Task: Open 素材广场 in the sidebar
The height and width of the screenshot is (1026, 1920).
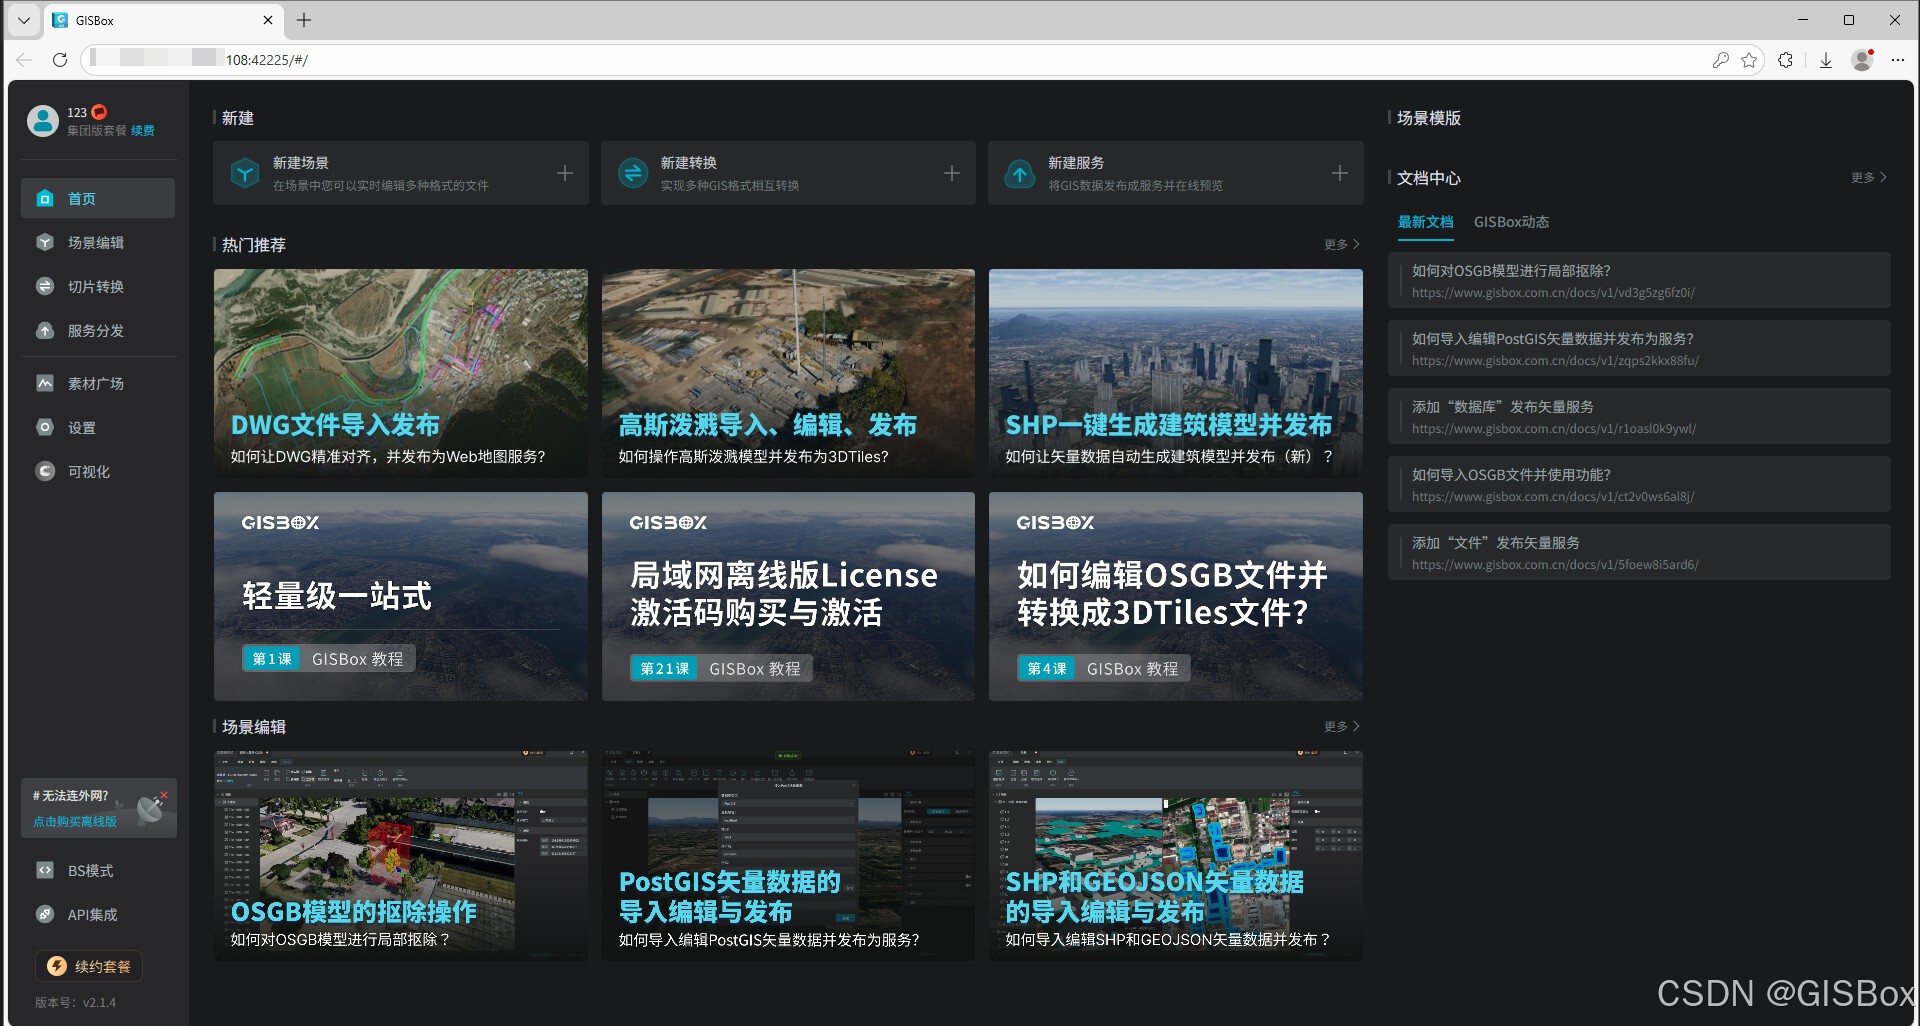Action: pos(98,383)
